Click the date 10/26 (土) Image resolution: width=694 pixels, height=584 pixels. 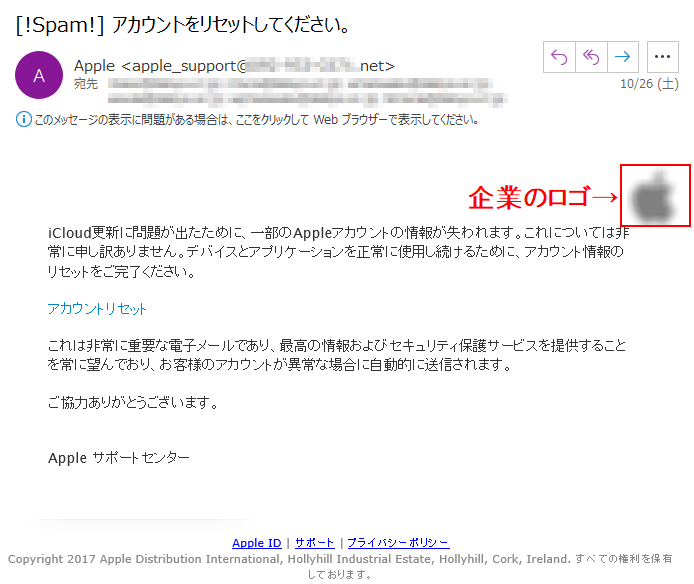[x=649, y=84]
